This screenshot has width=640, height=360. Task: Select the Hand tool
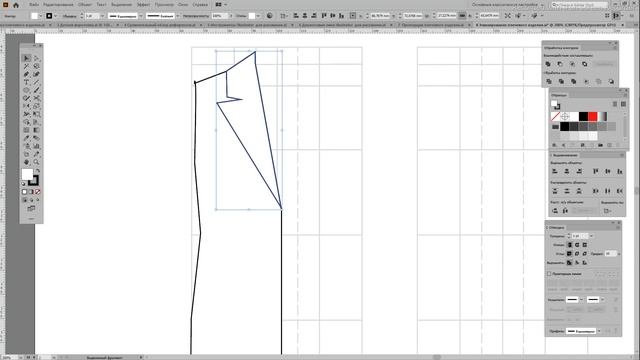(27, 162)
